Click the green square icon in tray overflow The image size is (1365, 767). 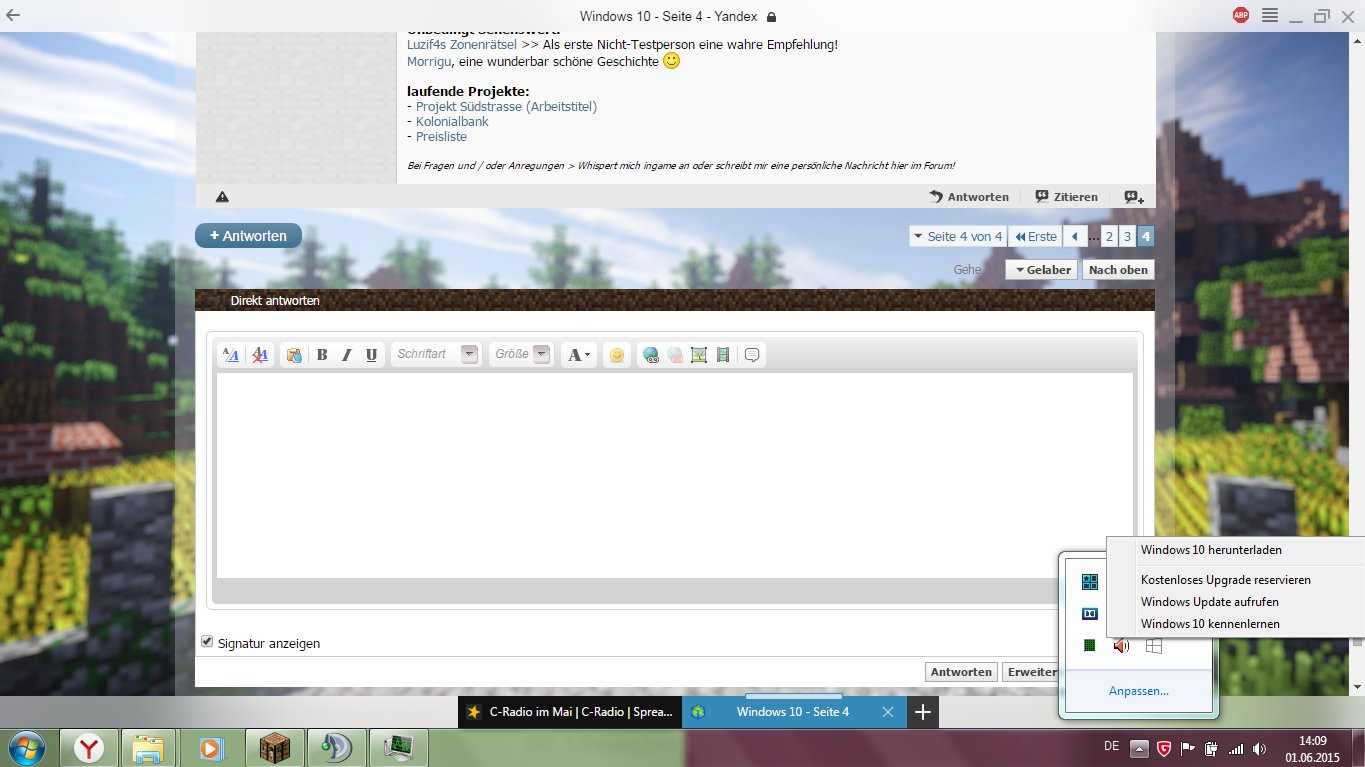[x=1090, y=646]
